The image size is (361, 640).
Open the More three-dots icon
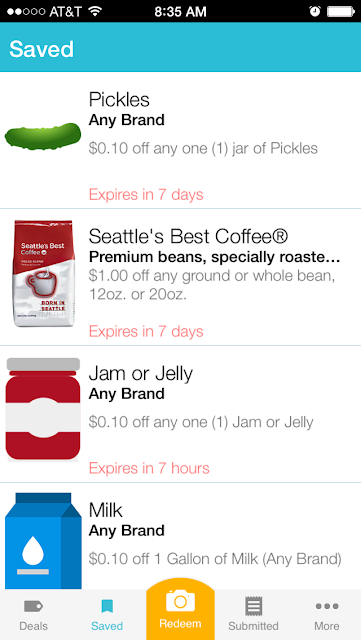327,607
